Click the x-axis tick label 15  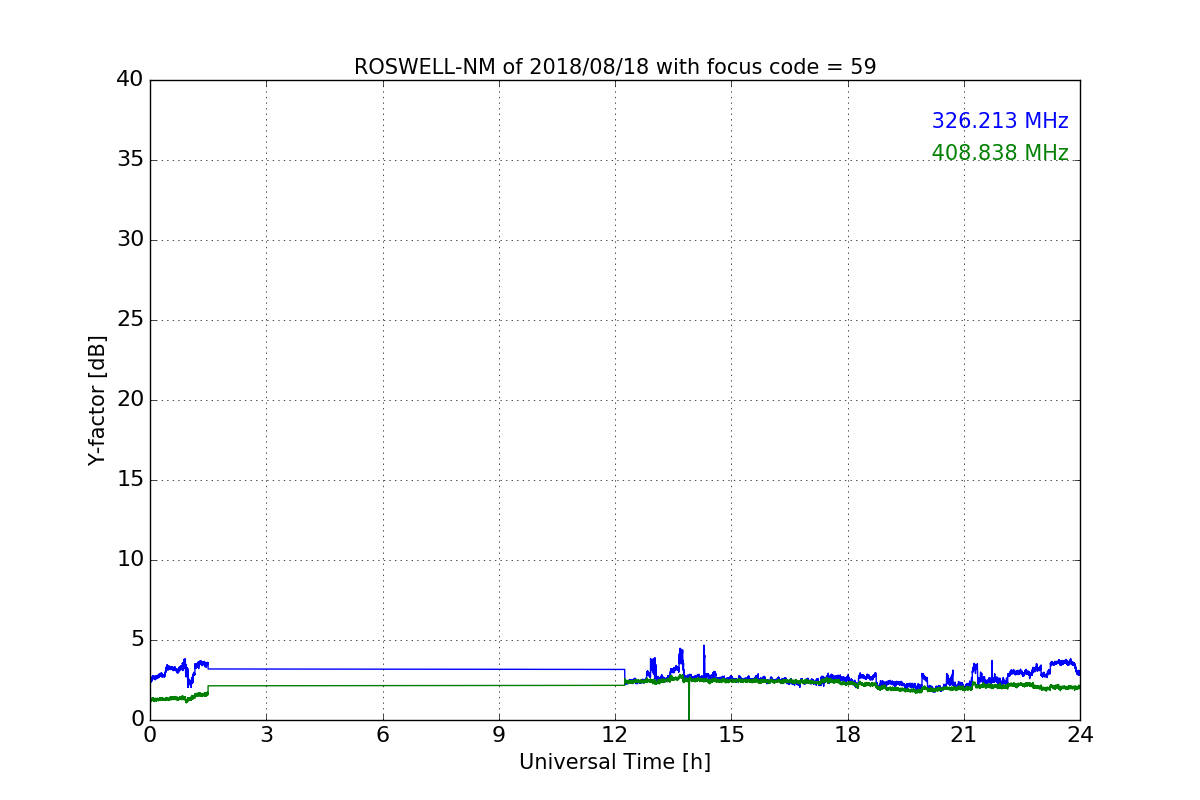tap(731, 734)
